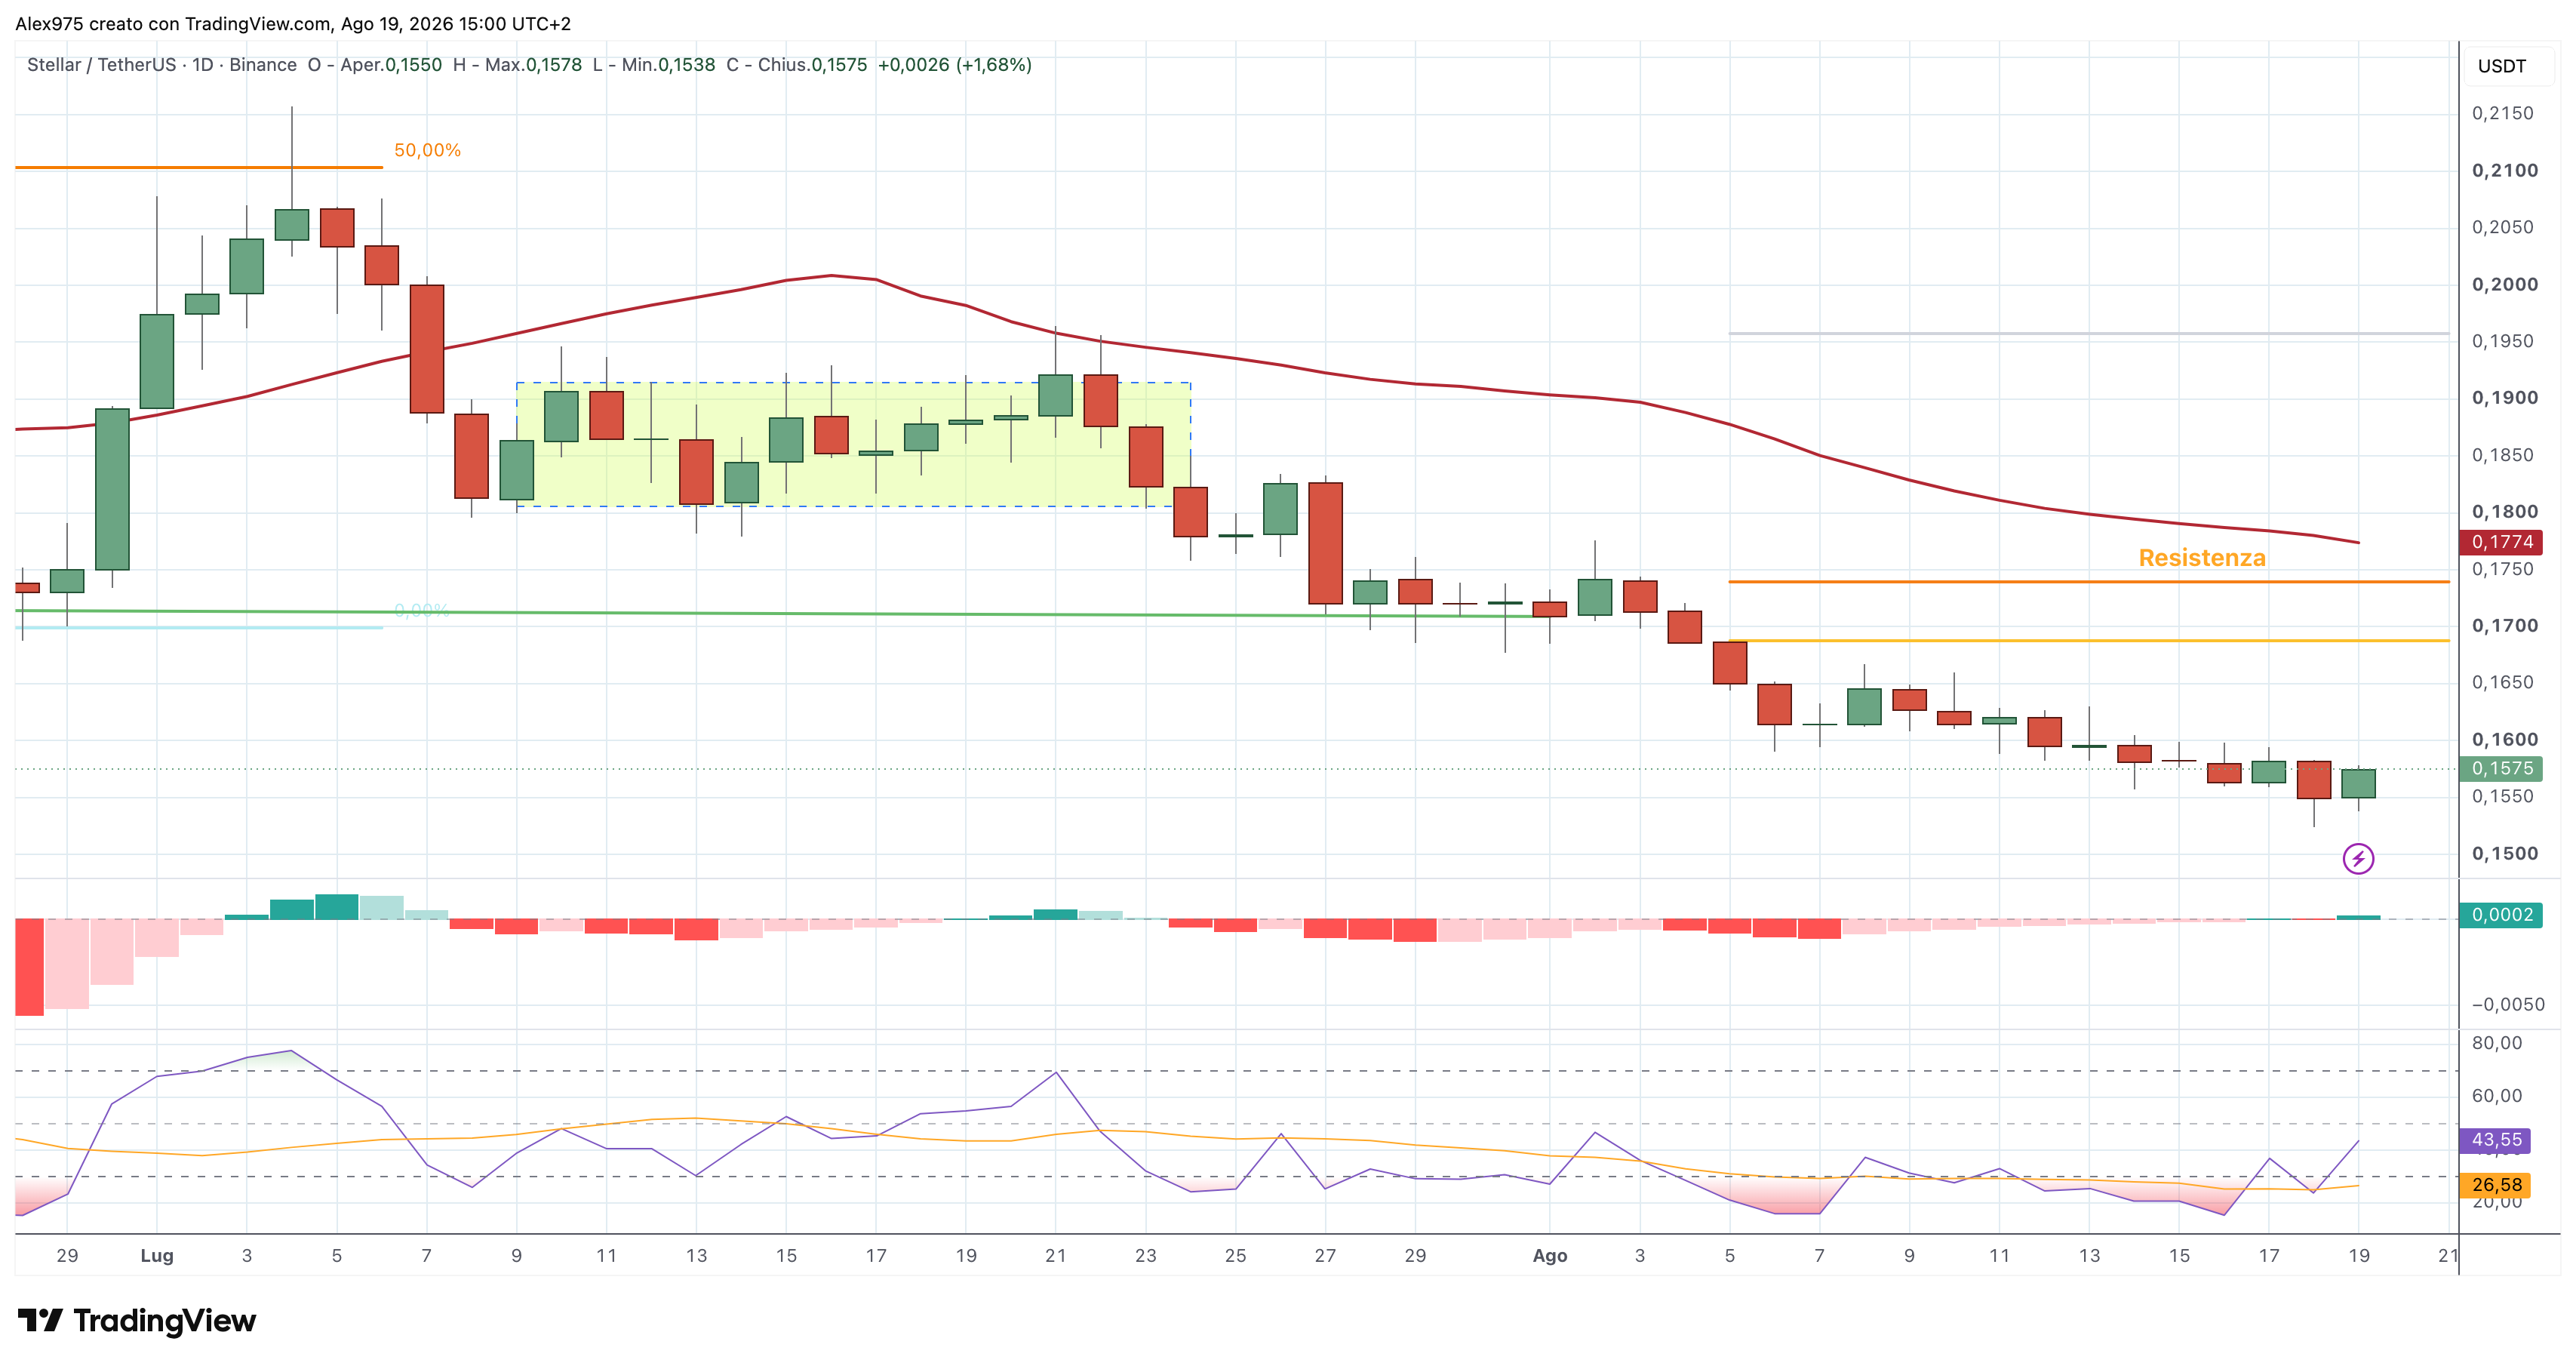Click the 26,58 RSI average tag
The image size is (2576, 1366).
2495,1184
